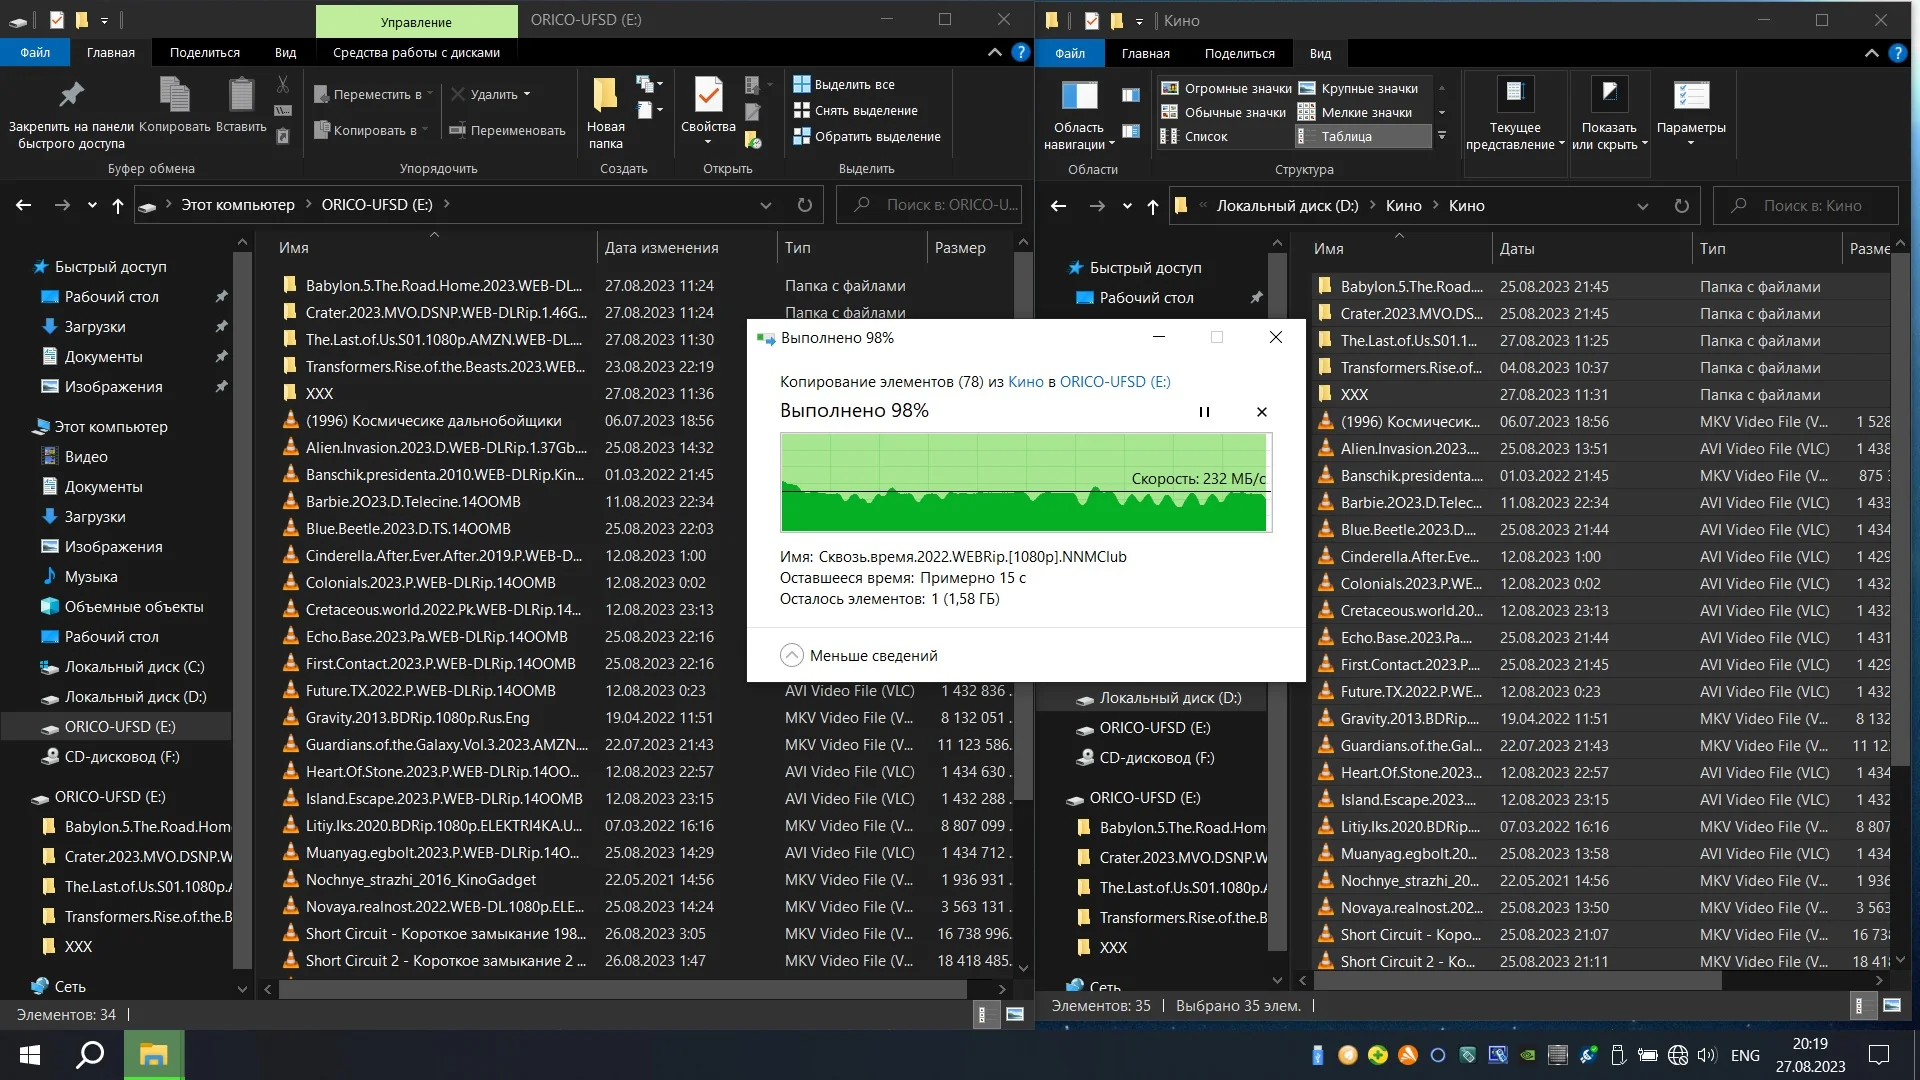1920x1080 pixels.
Task: Open the Вид tab in the ORICO-UFSD window
Action: pyautogui.click(x=285, y=52)
